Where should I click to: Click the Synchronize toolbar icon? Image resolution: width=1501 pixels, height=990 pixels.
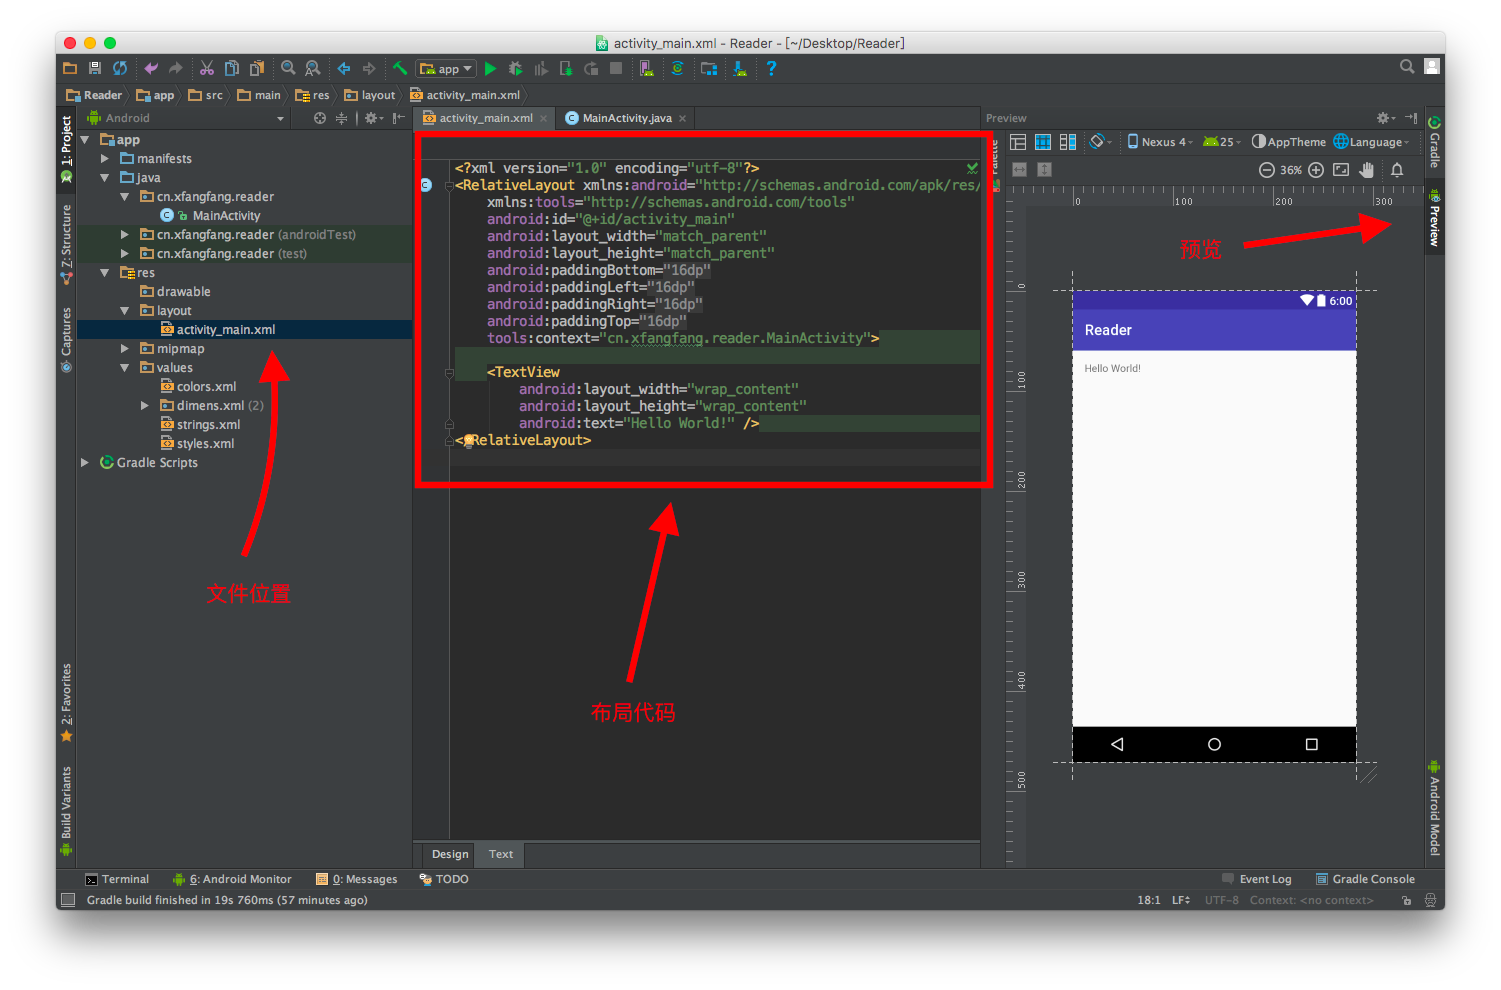click(x=120, y=68)
